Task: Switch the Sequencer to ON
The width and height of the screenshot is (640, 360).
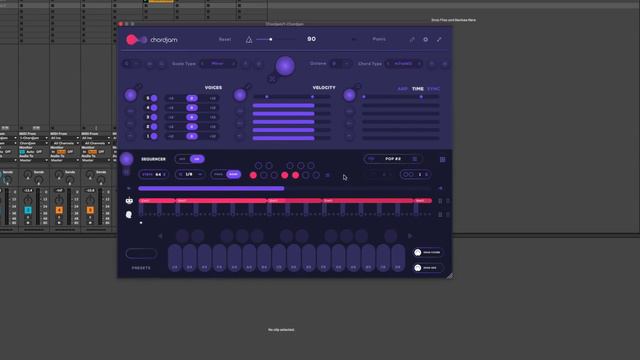Action: pos(197,159)
